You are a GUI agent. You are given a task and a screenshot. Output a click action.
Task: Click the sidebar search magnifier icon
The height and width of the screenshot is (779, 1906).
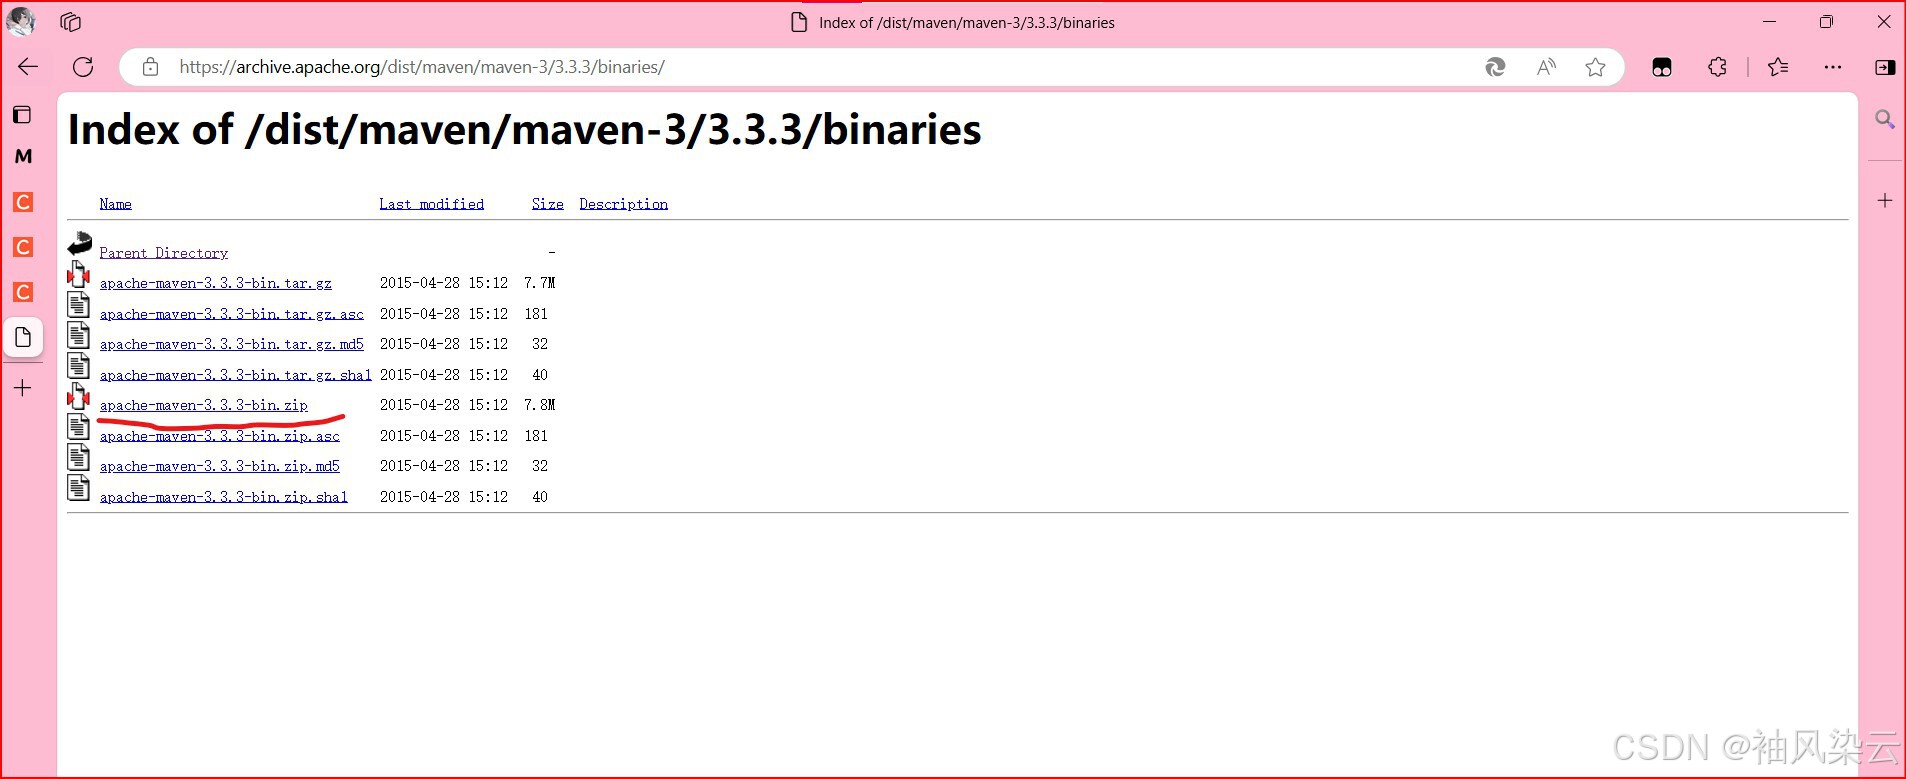click(x=1885, y=120)
